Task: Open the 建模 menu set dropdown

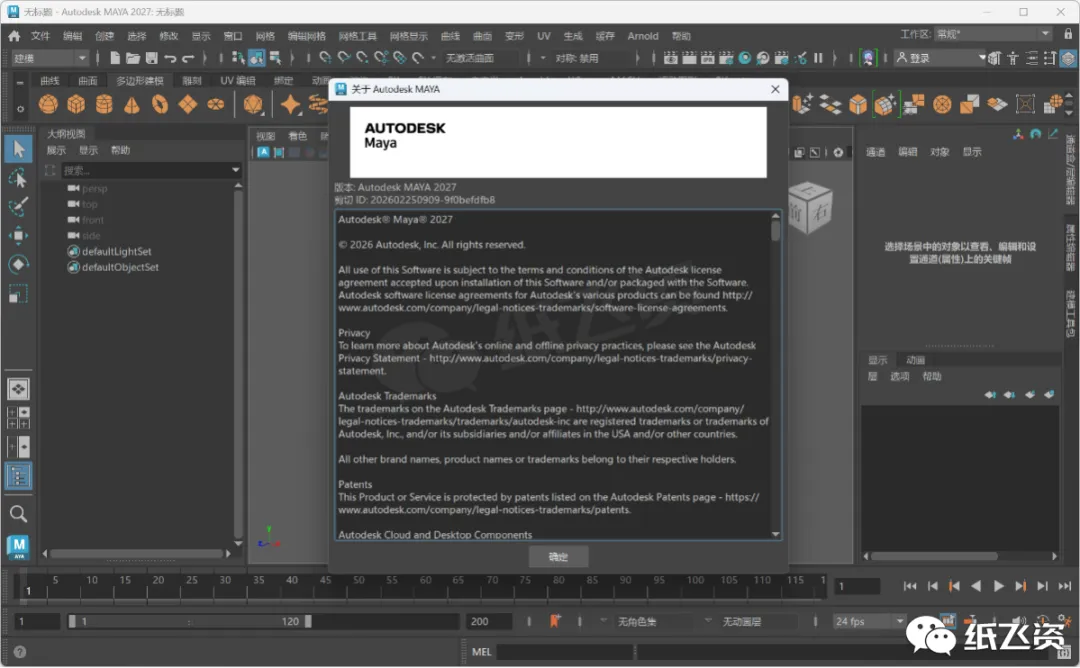Action: pos(50,58)
